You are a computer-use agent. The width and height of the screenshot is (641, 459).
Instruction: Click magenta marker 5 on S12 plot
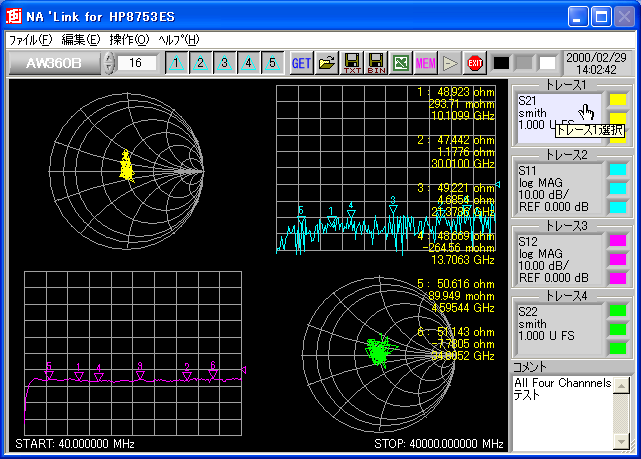pyautogui.click(x=49, y=372)
